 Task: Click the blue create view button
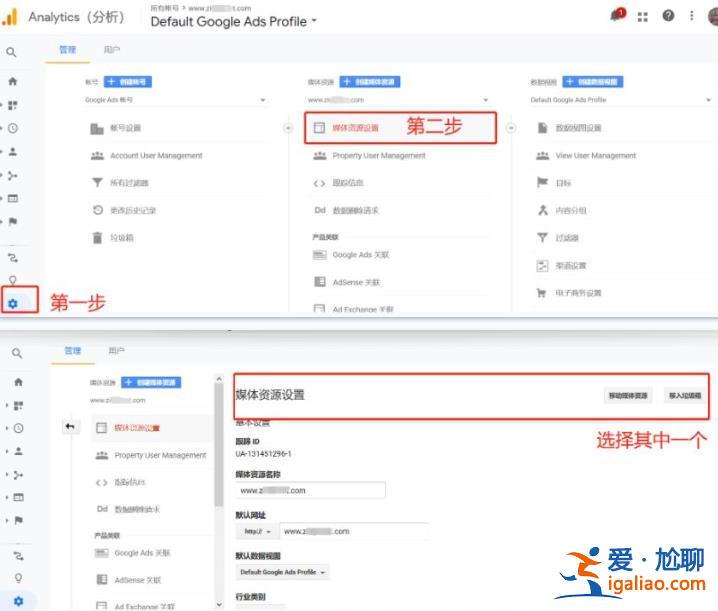pyautogui.click(x=593, y=82)
